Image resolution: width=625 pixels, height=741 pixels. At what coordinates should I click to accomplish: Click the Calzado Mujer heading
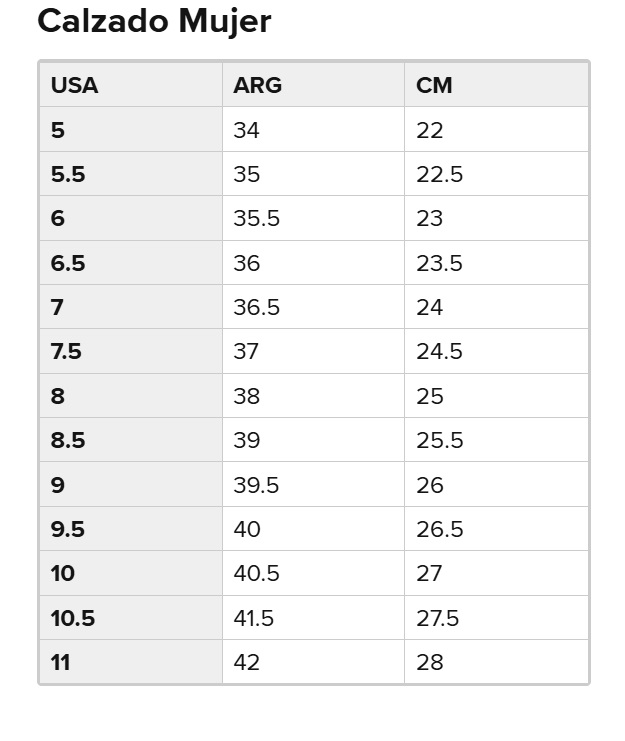(154, 22)
